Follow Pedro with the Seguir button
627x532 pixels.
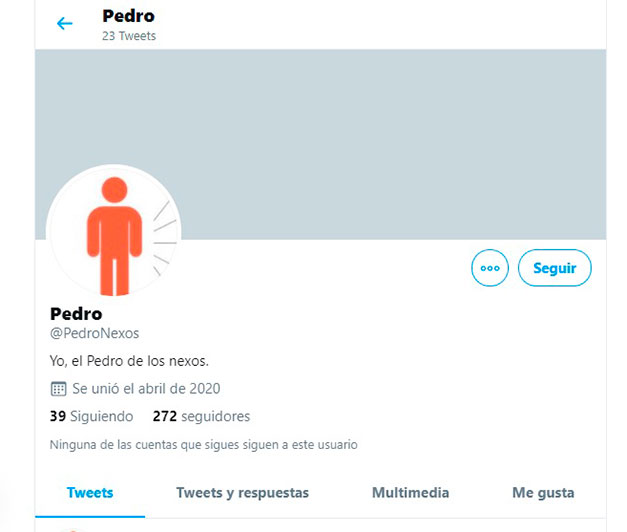pyautogui.click(x=555, y=268)
